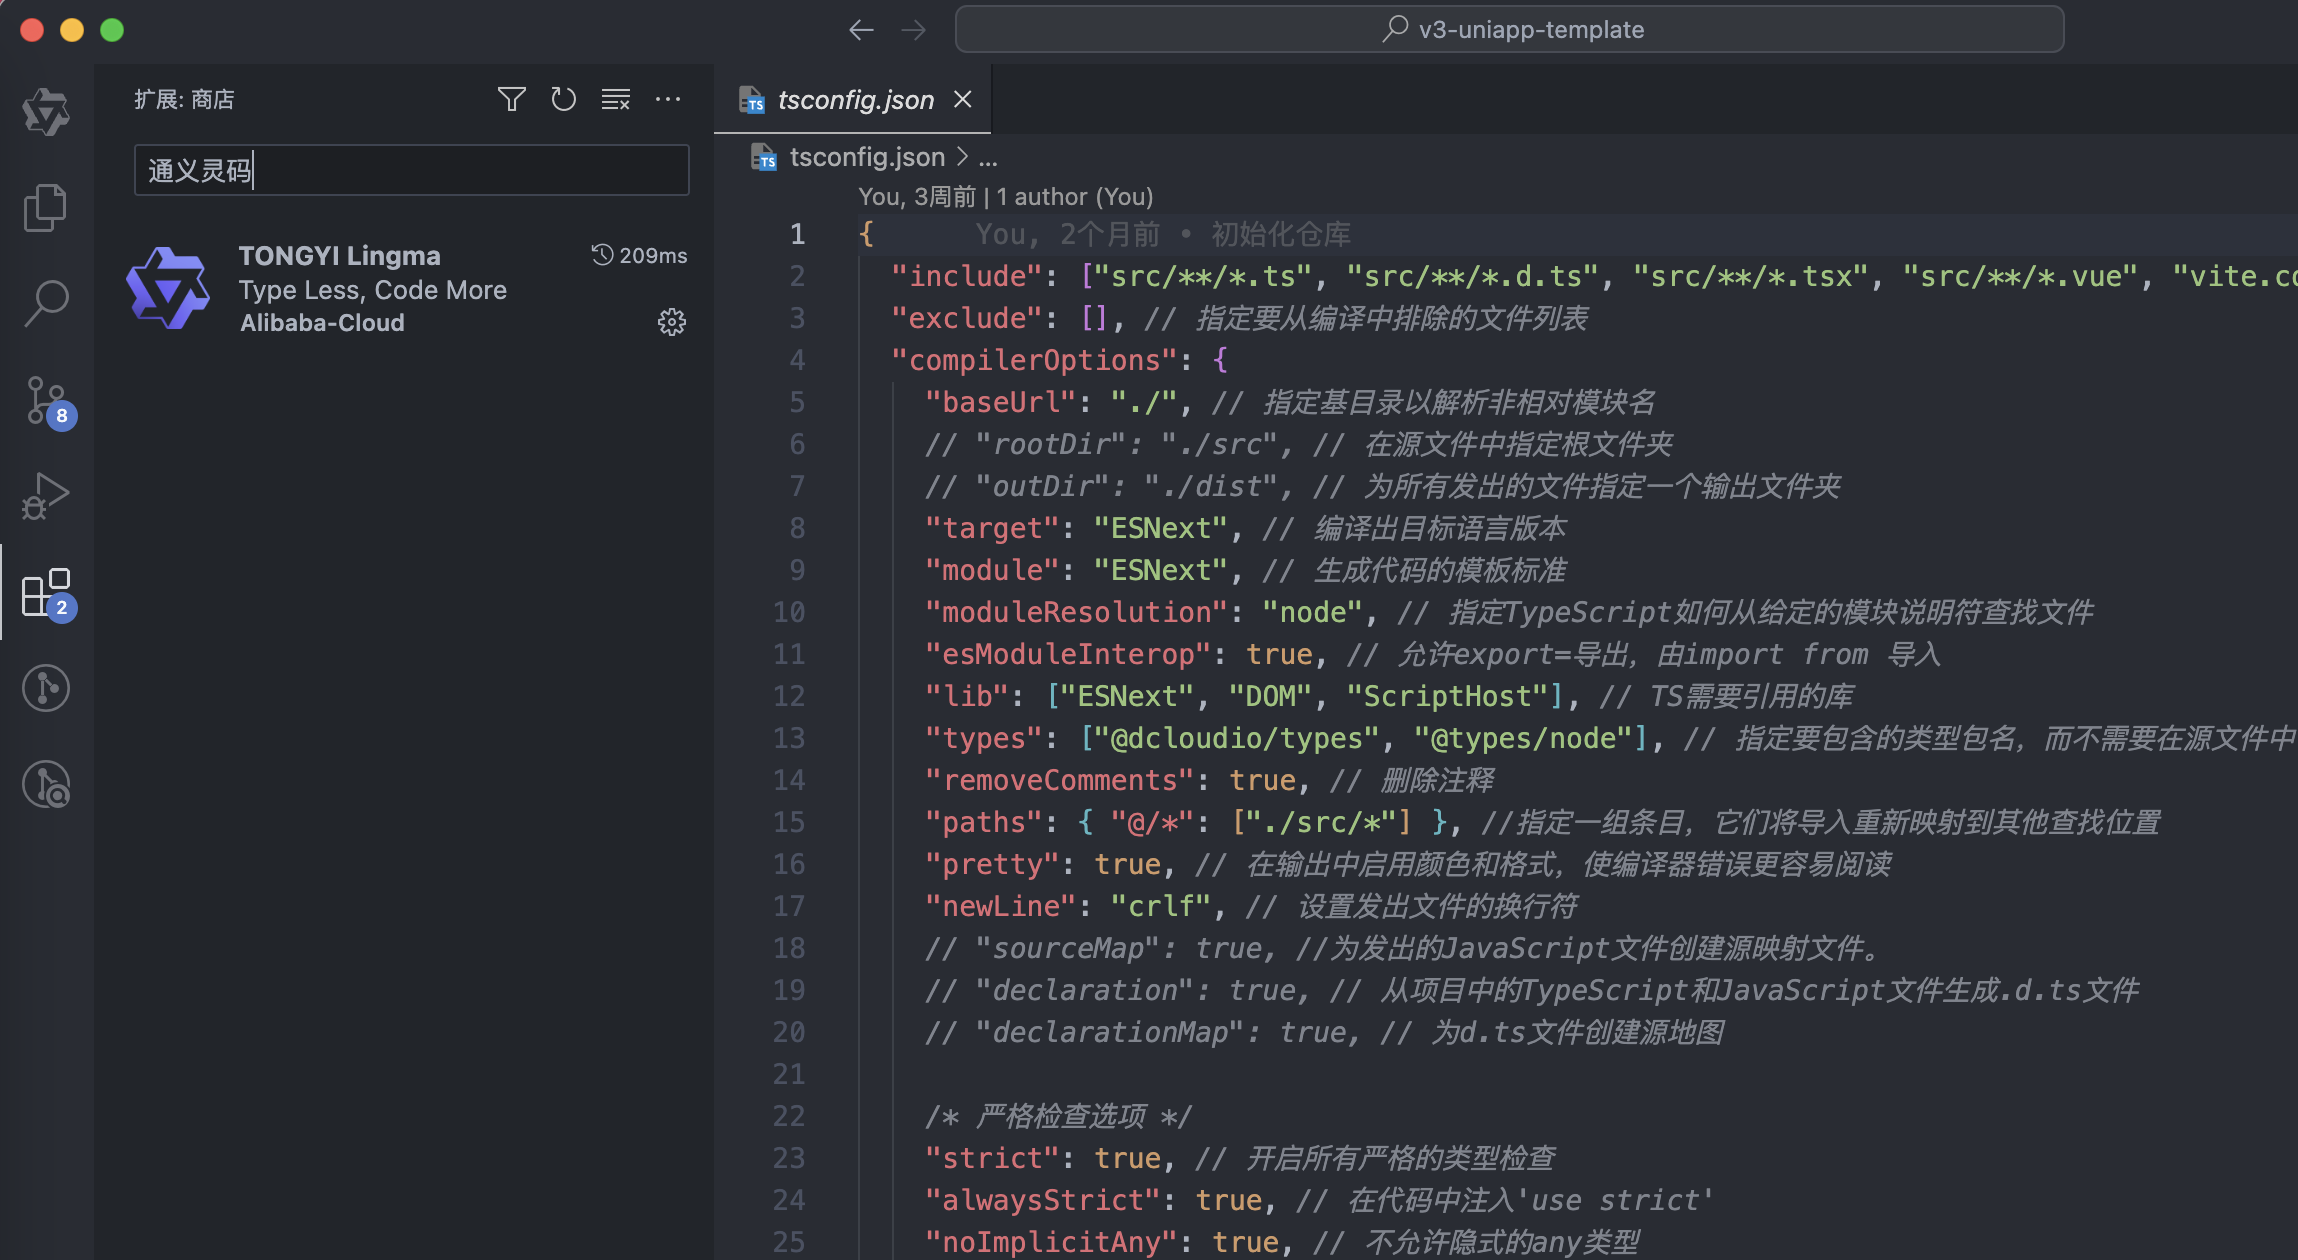Viewport: 2298px width, 1260px height.
Task: Click the "removeComments" key
Action: click(x=1059, y=780)
